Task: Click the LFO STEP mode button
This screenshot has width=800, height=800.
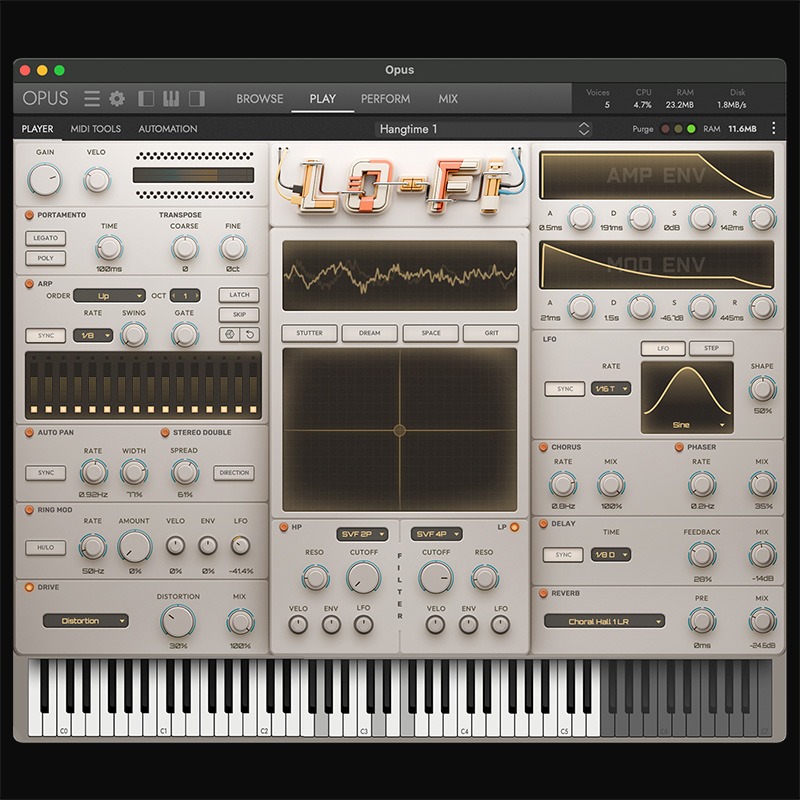Action: click(x=711, y=348)
